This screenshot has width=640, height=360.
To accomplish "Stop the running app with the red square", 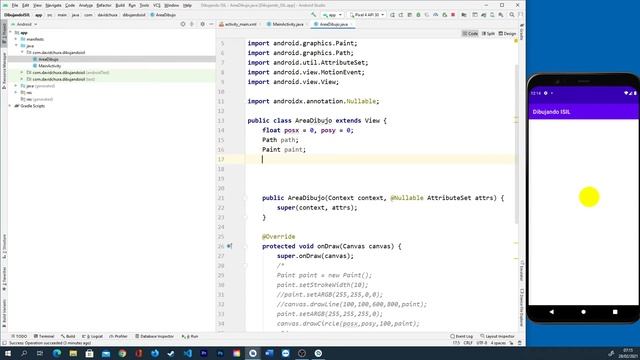I will (453, 15).
